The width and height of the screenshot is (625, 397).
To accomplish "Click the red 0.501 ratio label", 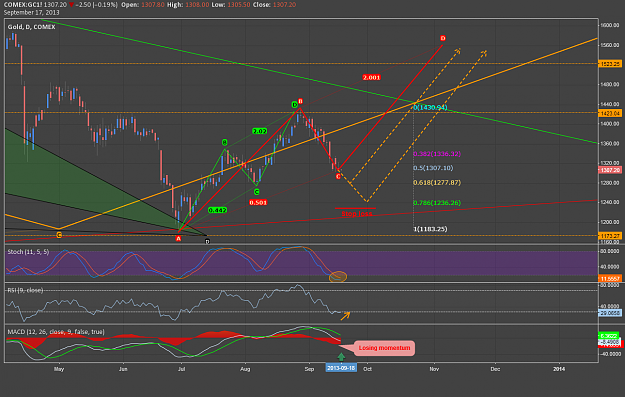I will point(258,202).
